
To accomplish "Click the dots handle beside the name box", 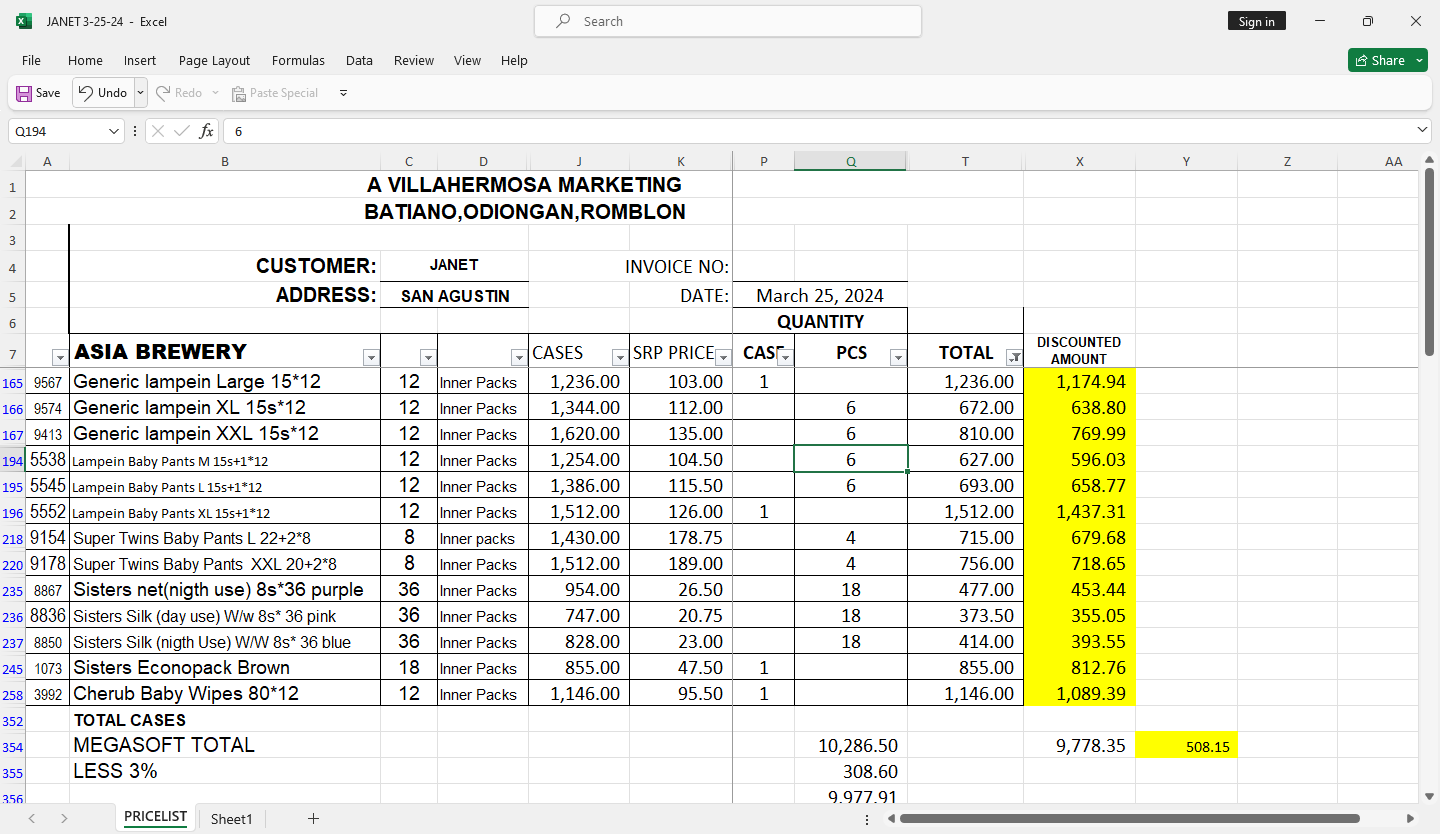I will pos(135,131).
